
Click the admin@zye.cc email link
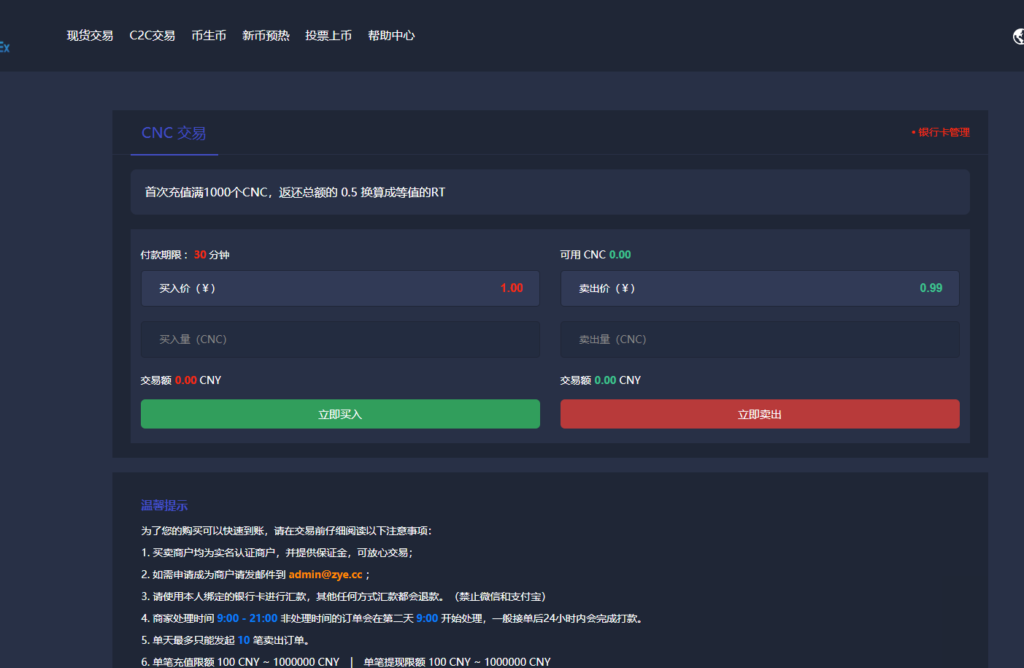[325, 575]
